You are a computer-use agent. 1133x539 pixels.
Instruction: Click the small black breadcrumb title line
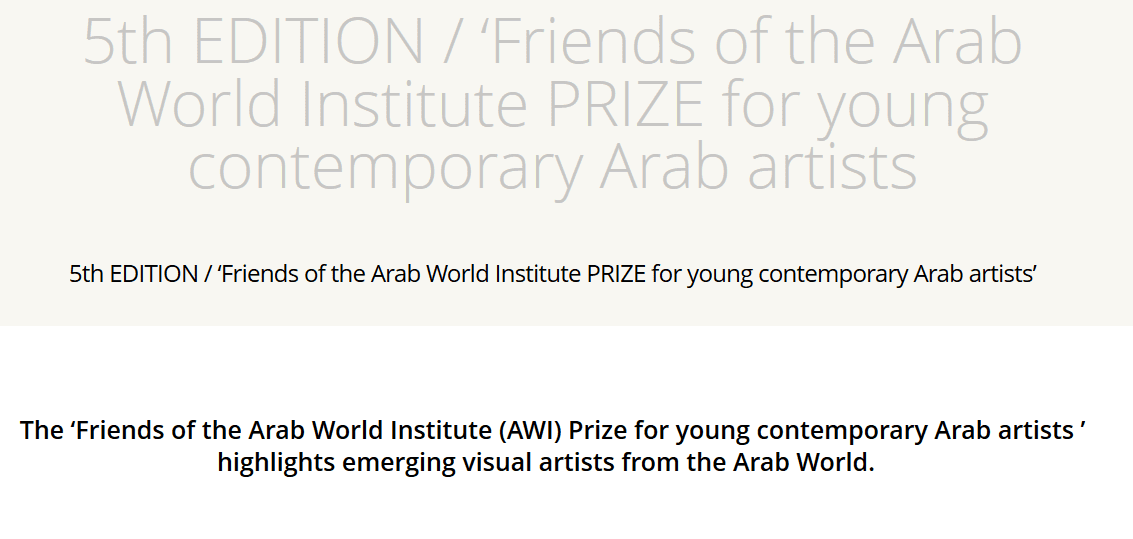(x=552, y=274)
